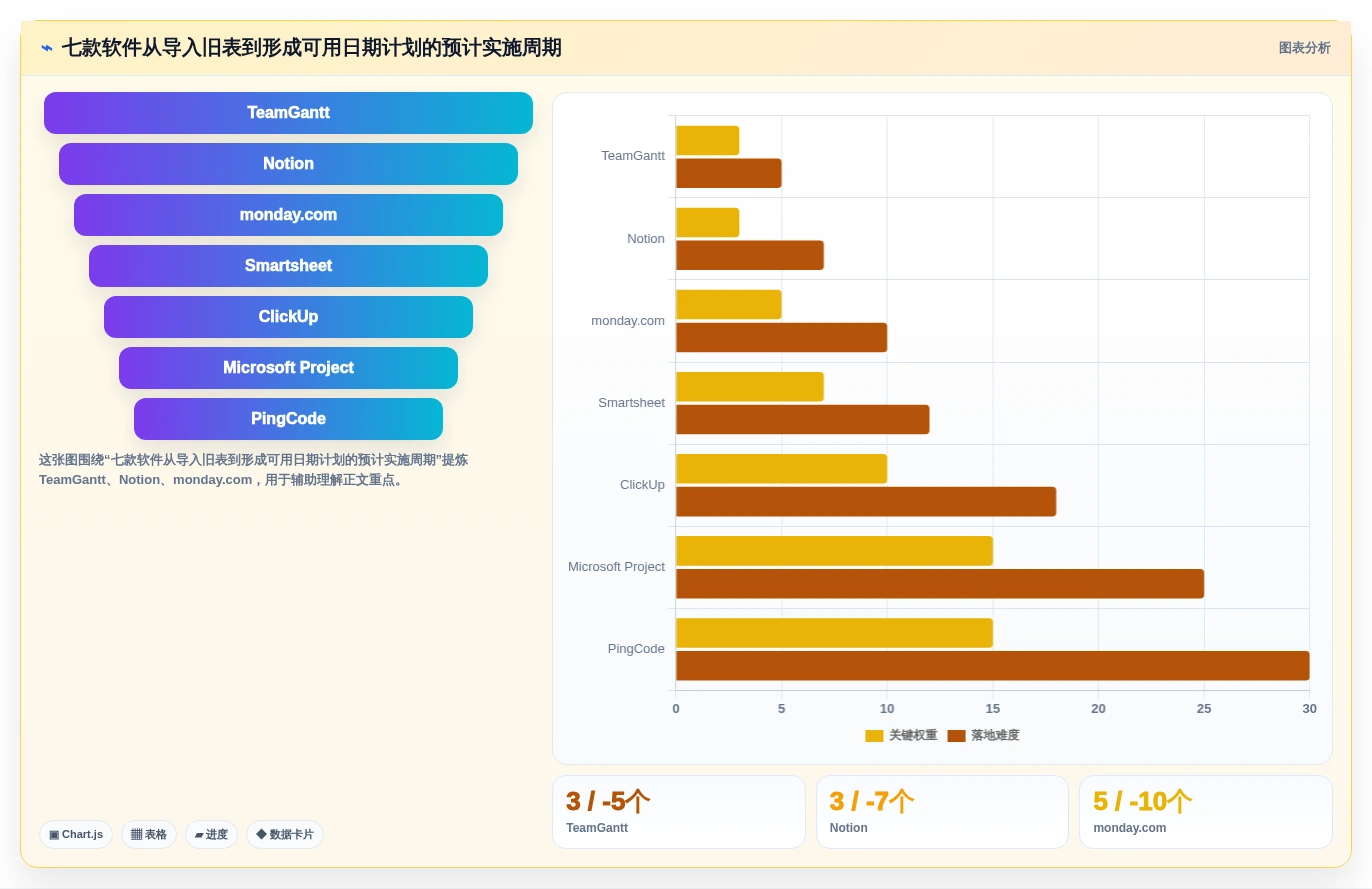The height and width of the screenshot is (889, 1372).
Task: Open the Notion 3 / -7个 data card
Action: tap(942, 812)
